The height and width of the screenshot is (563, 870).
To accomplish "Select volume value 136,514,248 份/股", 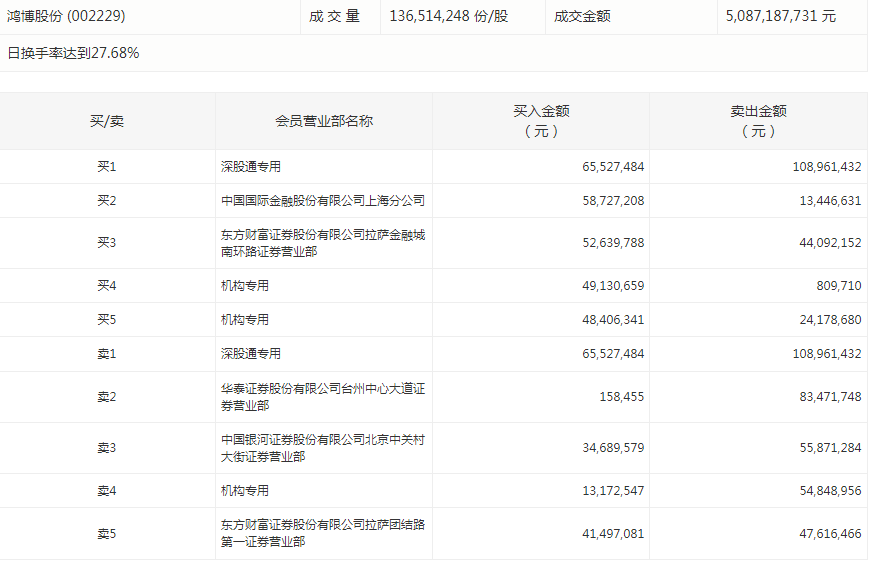I will click(x=448, y=16).
